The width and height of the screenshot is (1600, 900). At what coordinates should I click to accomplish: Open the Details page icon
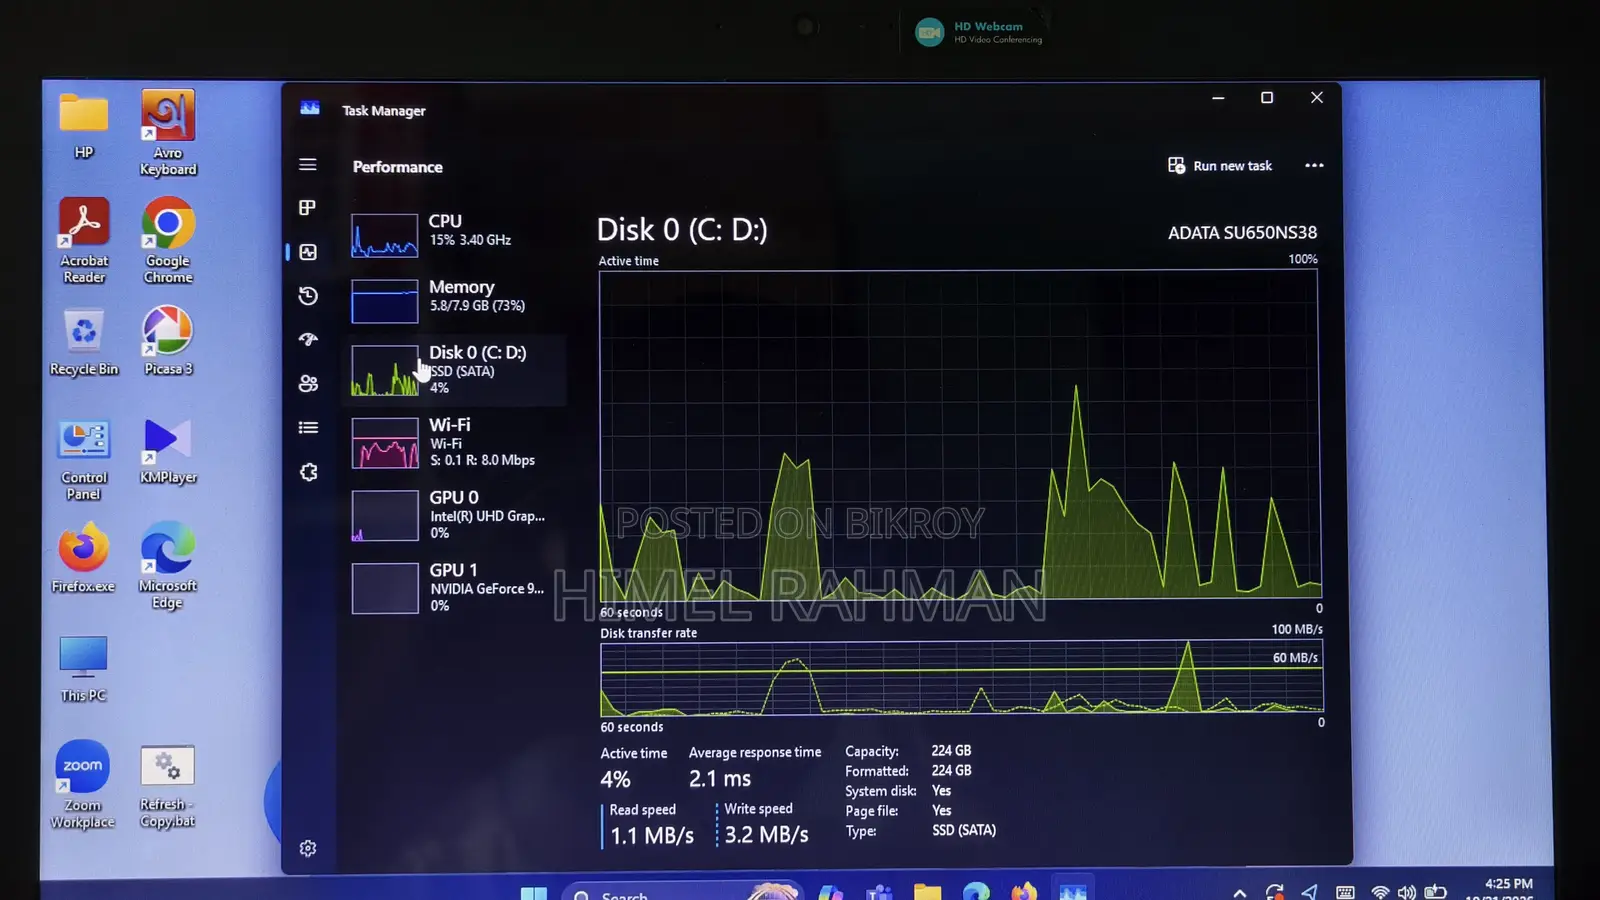pos(308,427)
